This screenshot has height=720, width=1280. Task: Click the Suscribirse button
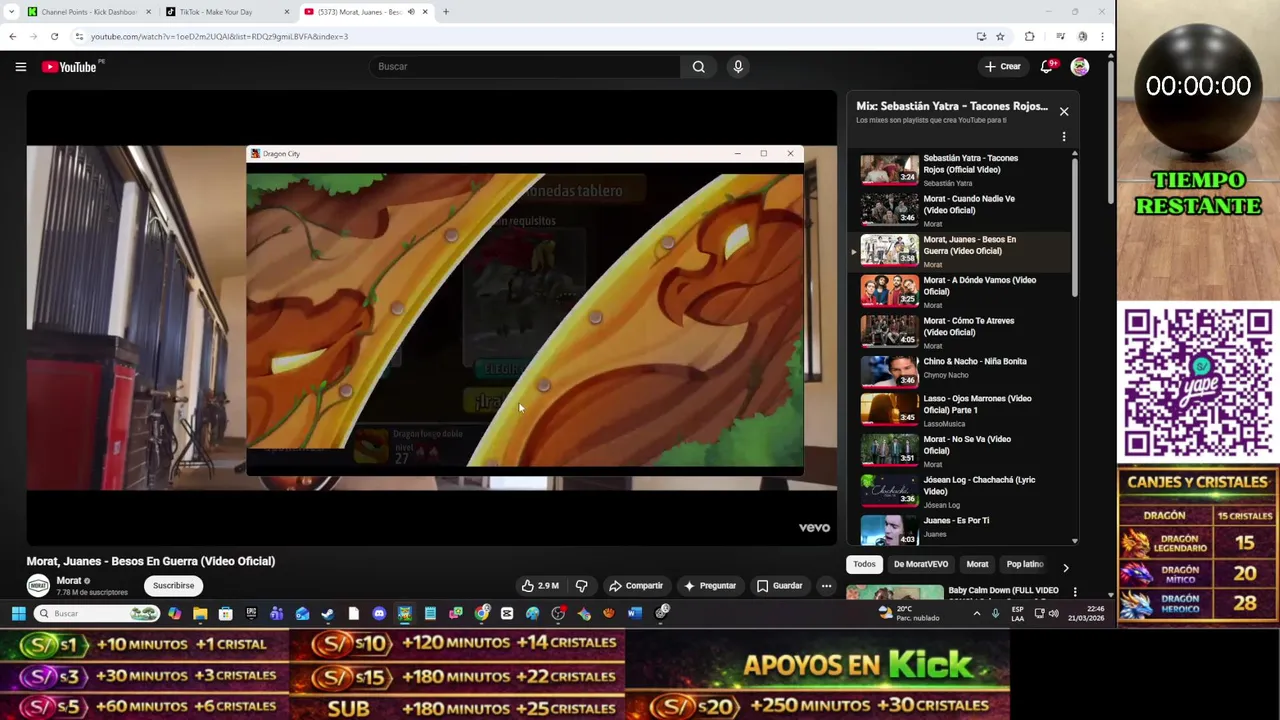pos(173,586)
